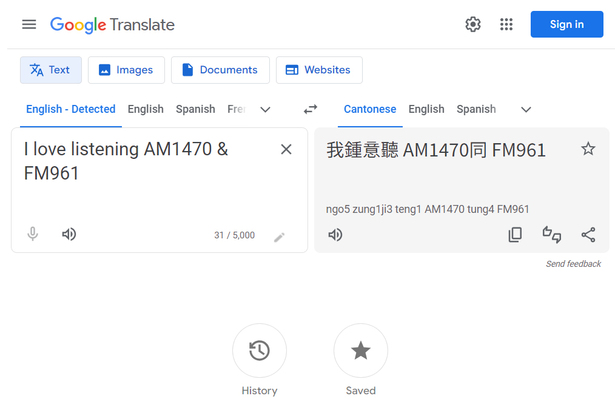Viewport: 615px width, 410px height.
Task: Choose Spanish as target language
Action: point(476,109)
